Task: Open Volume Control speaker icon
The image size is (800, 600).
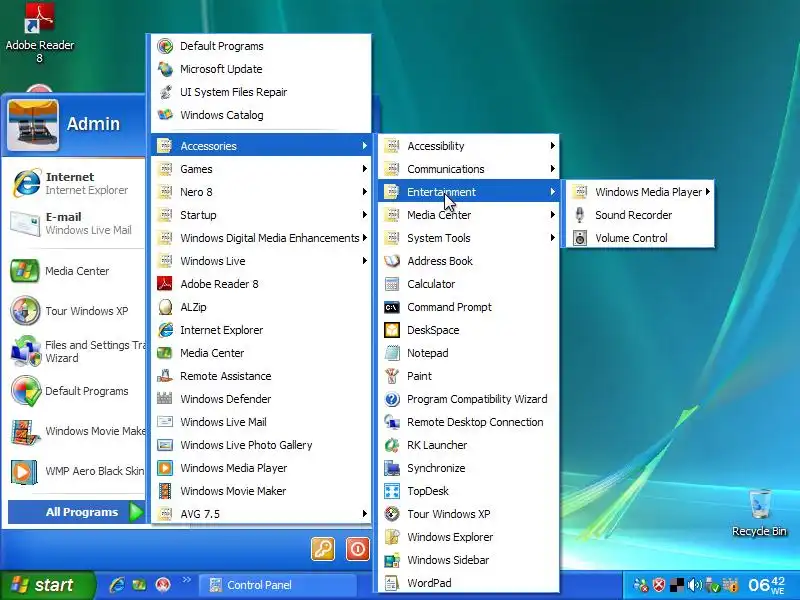Action: coord(580,238)
